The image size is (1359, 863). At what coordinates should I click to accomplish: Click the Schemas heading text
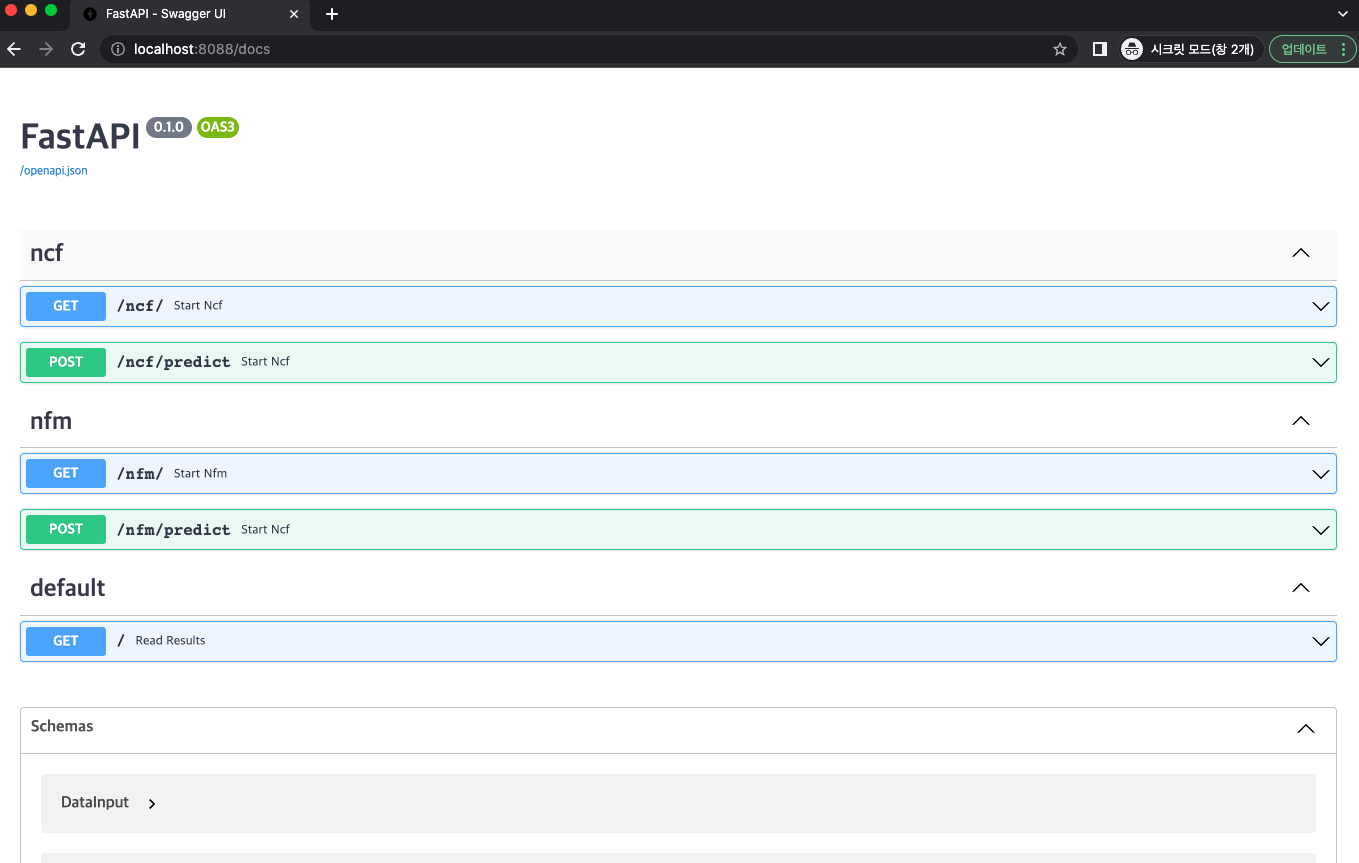pos(62,727)
